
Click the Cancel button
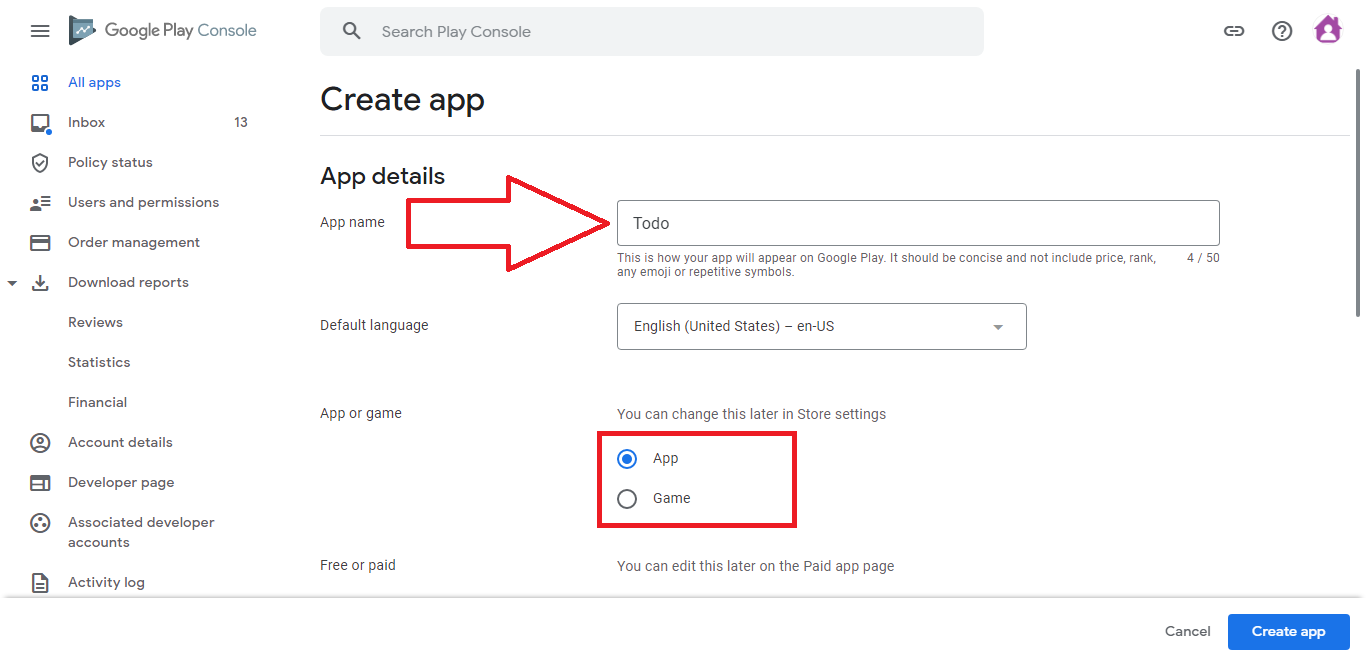pyautogui.click(x=1187, y=631)
